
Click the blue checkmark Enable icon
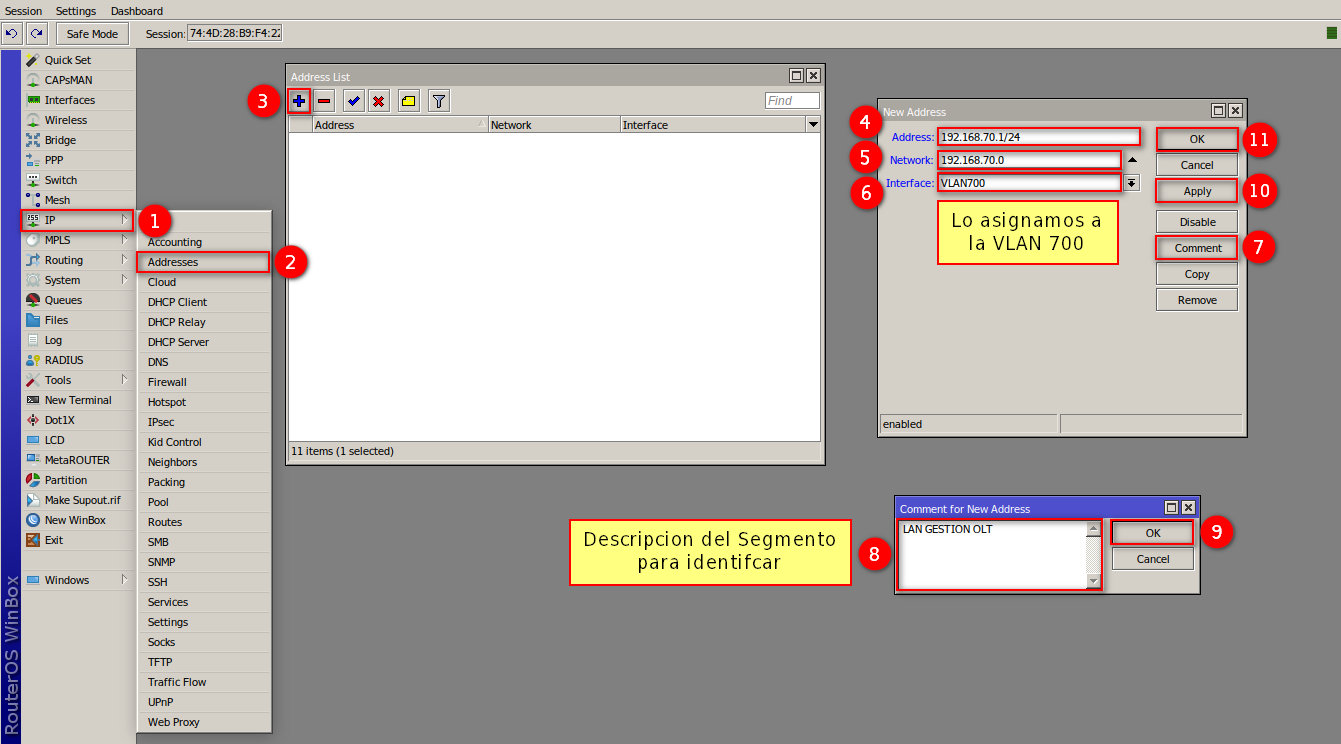point(353,101)
